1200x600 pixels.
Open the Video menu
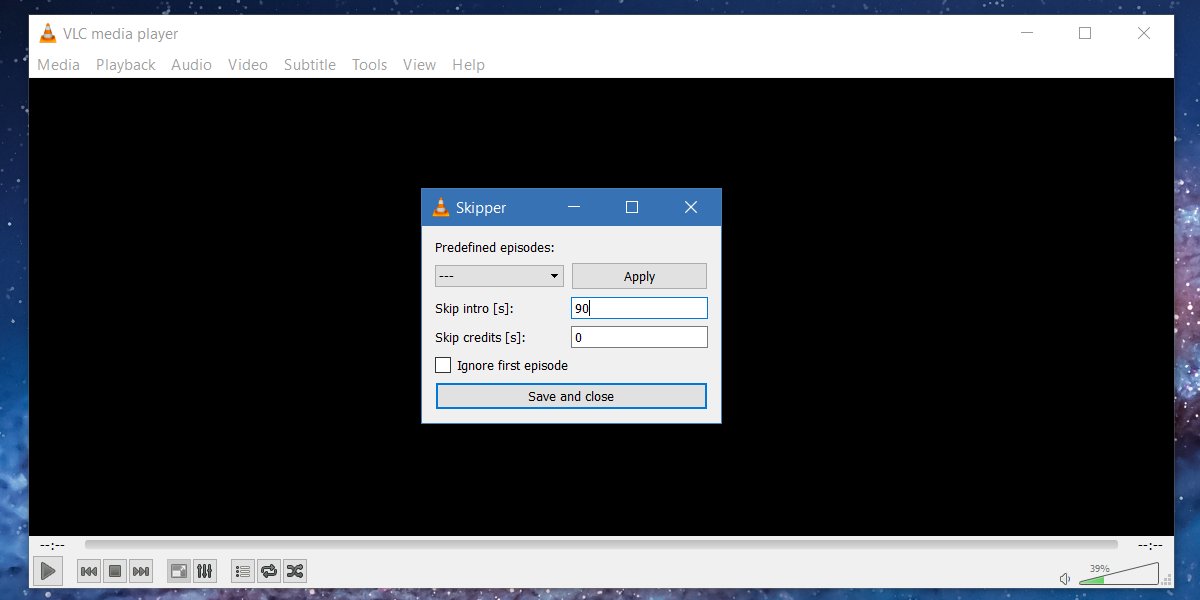pyautogui.click(x=248, y=65)
